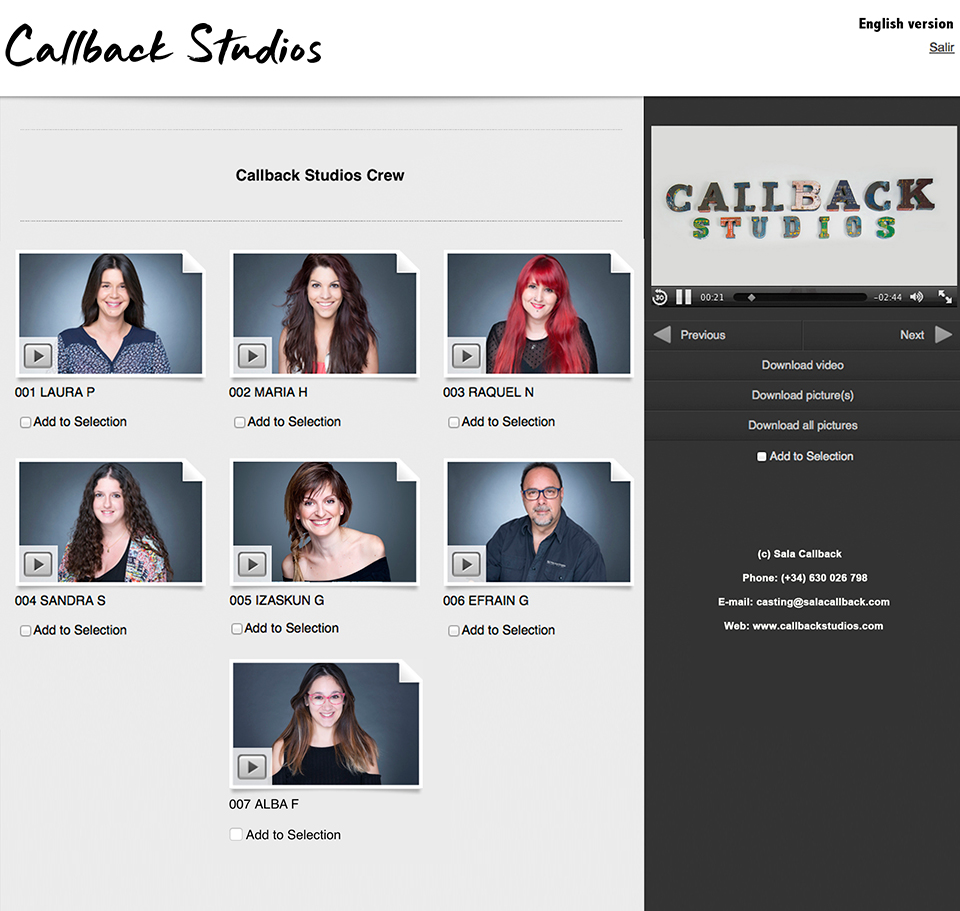Open SANDRA S portrait thumbnail
Screen dimensions: 960x911
pyautogui.click(x=110, y=522)
